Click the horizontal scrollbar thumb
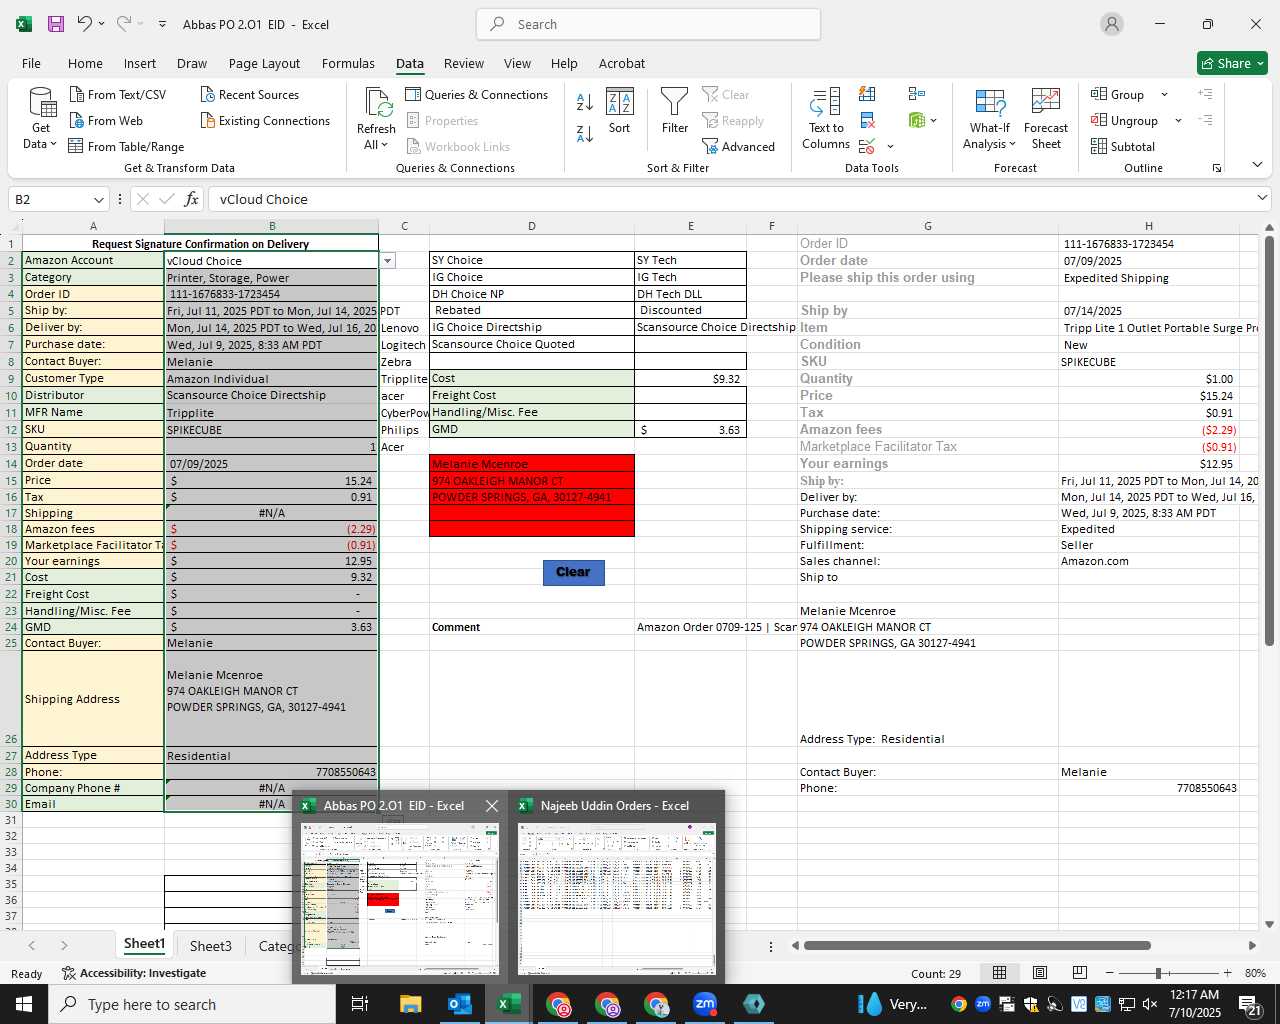 [x=977, y=945]
